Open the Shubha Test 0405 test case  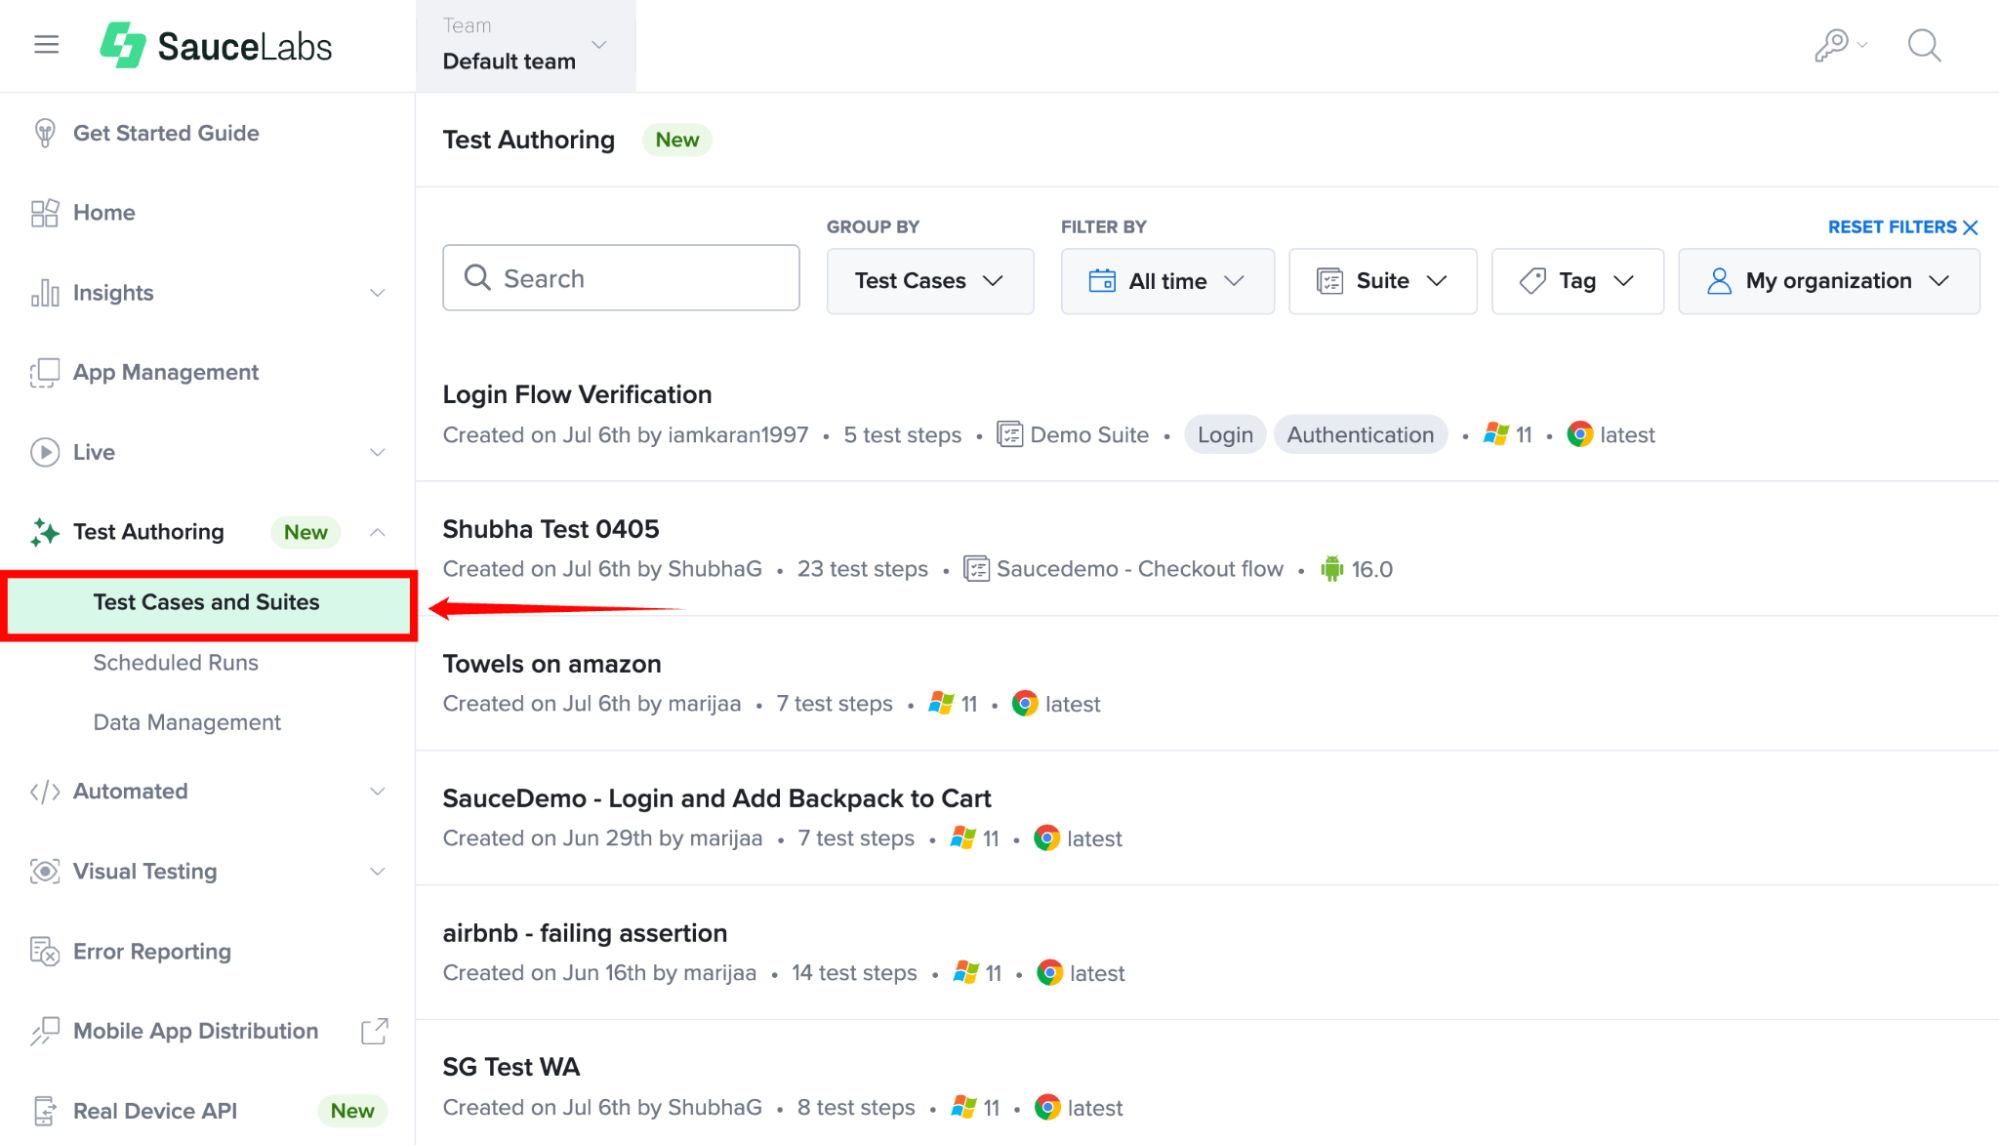[x=551, y=529]
